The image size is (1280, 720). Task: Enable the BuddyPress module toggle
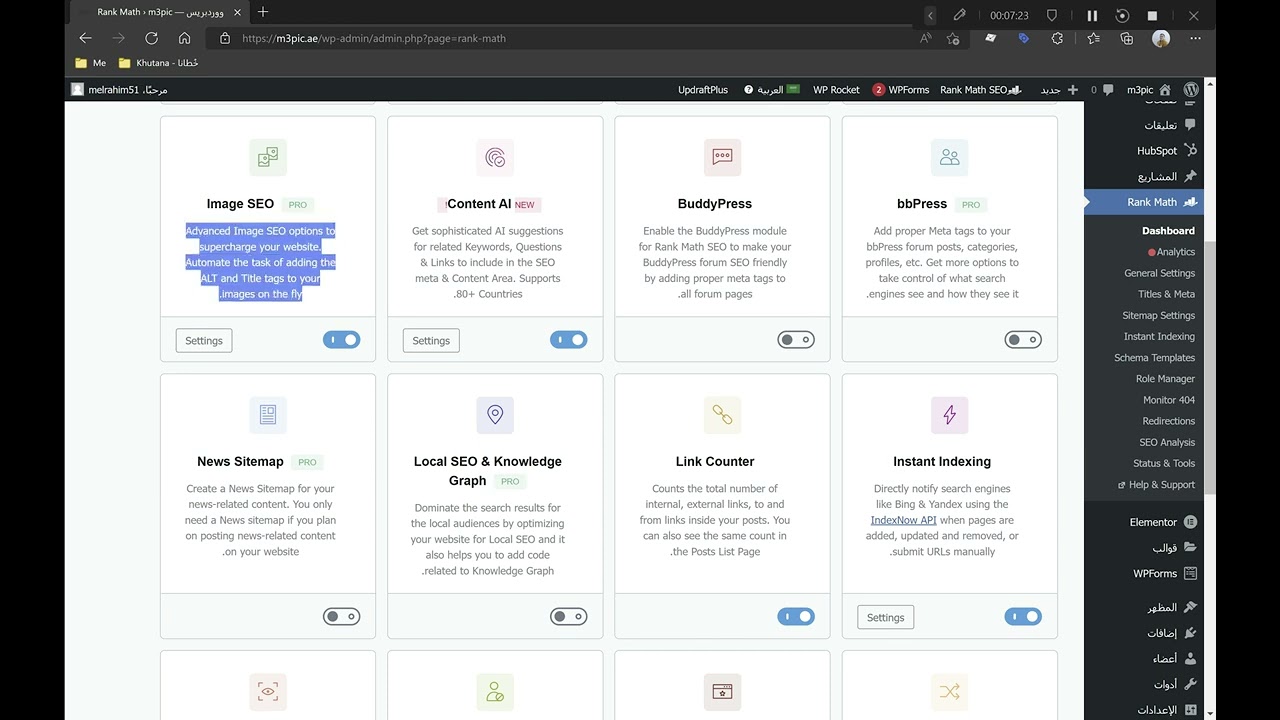point(795,340)
